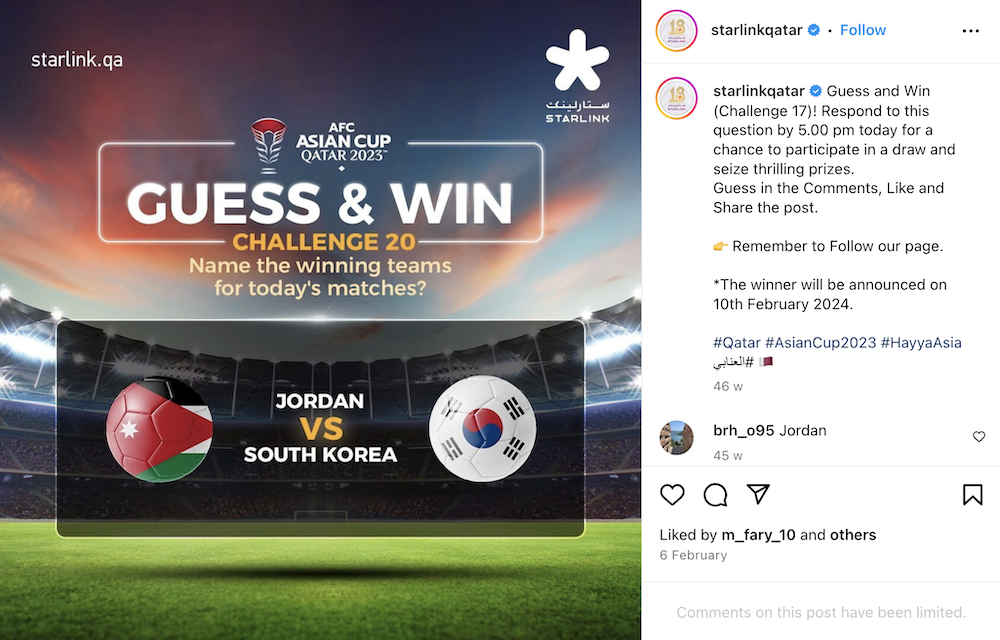This screenshot has height=640, width=1000.
Task: Click the verified badge in the header
Action: coord(814,30)
